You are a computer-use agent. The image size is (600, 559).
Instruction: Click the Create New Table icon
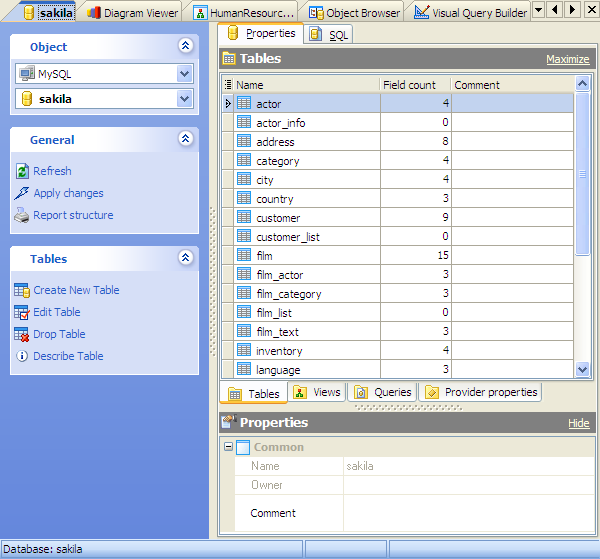pos(22,290)
